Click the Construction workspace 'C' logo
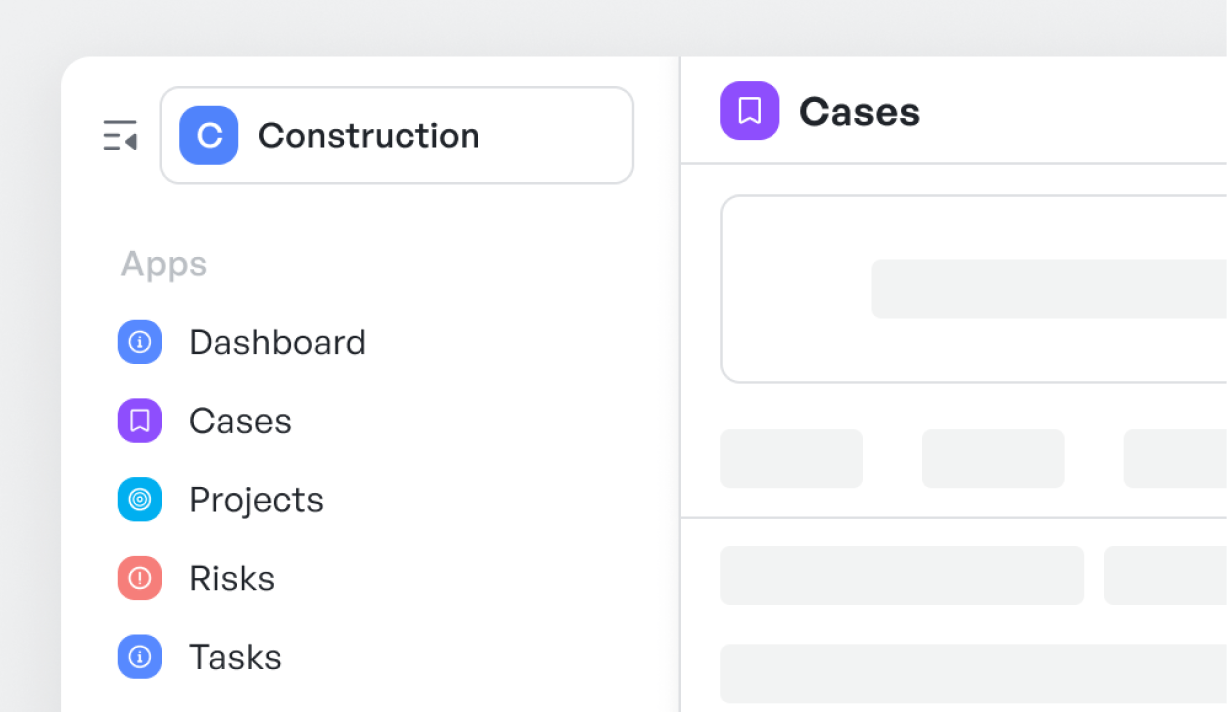 pos(207,135)
